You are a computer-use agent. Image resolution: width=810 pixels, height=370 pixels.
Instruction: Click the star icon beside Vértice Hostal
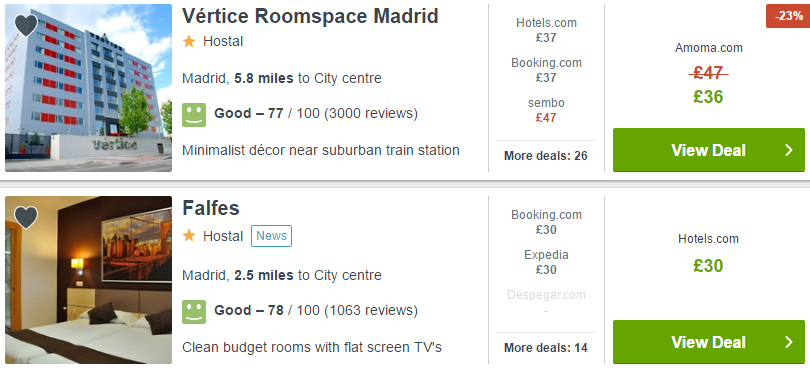[189, 41]
